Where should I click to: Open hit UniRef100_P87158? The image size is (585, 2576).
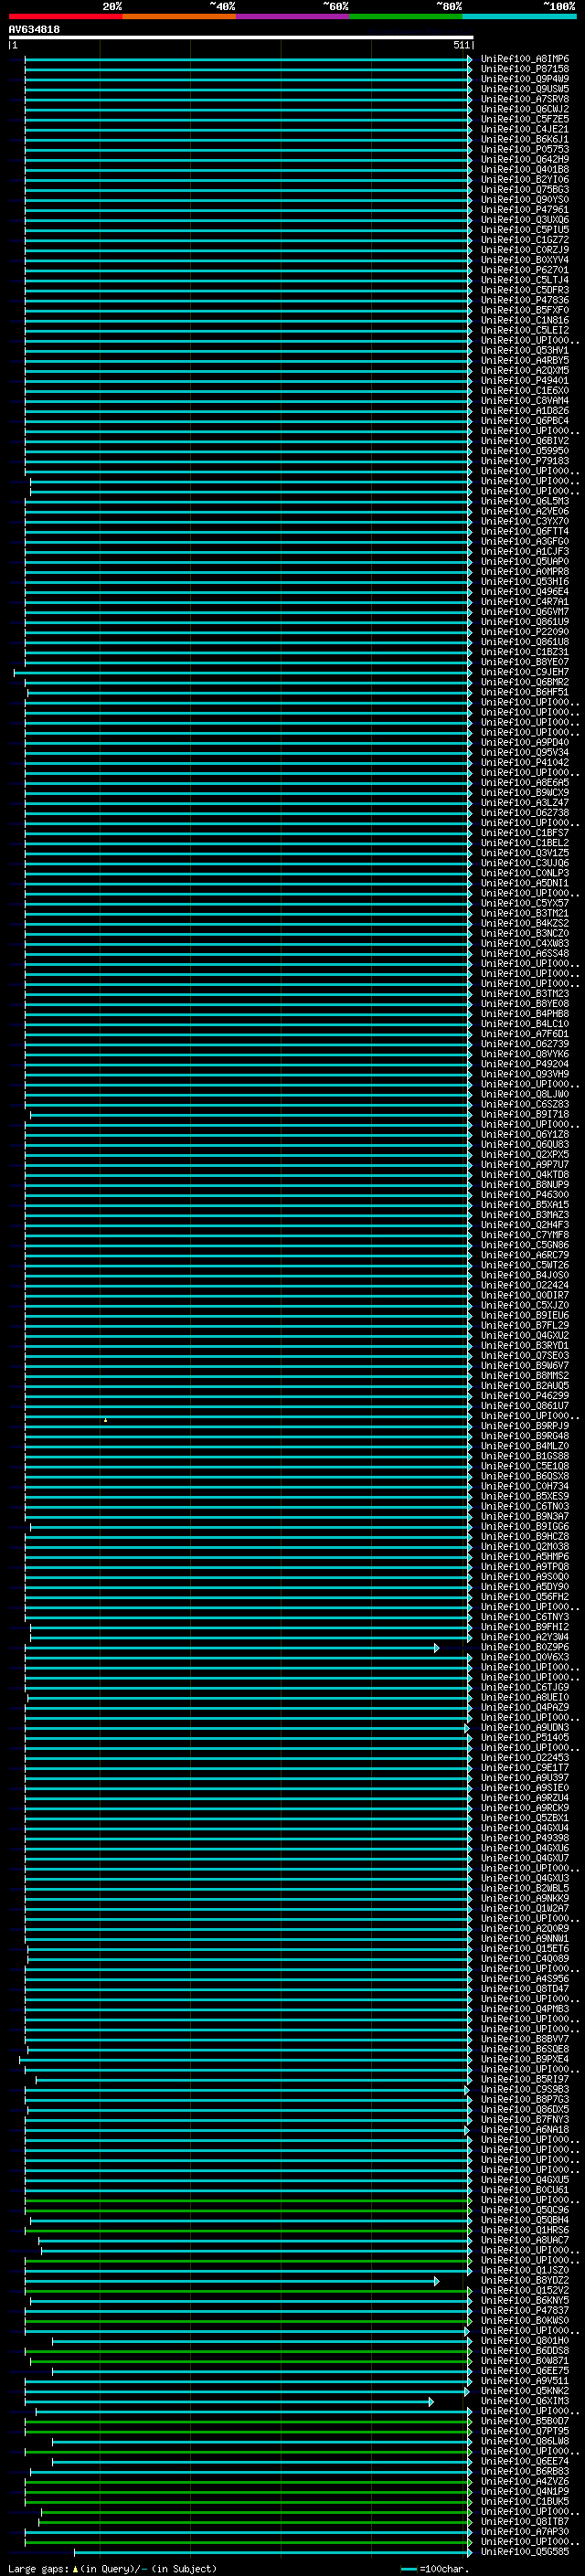click(525, 69)
